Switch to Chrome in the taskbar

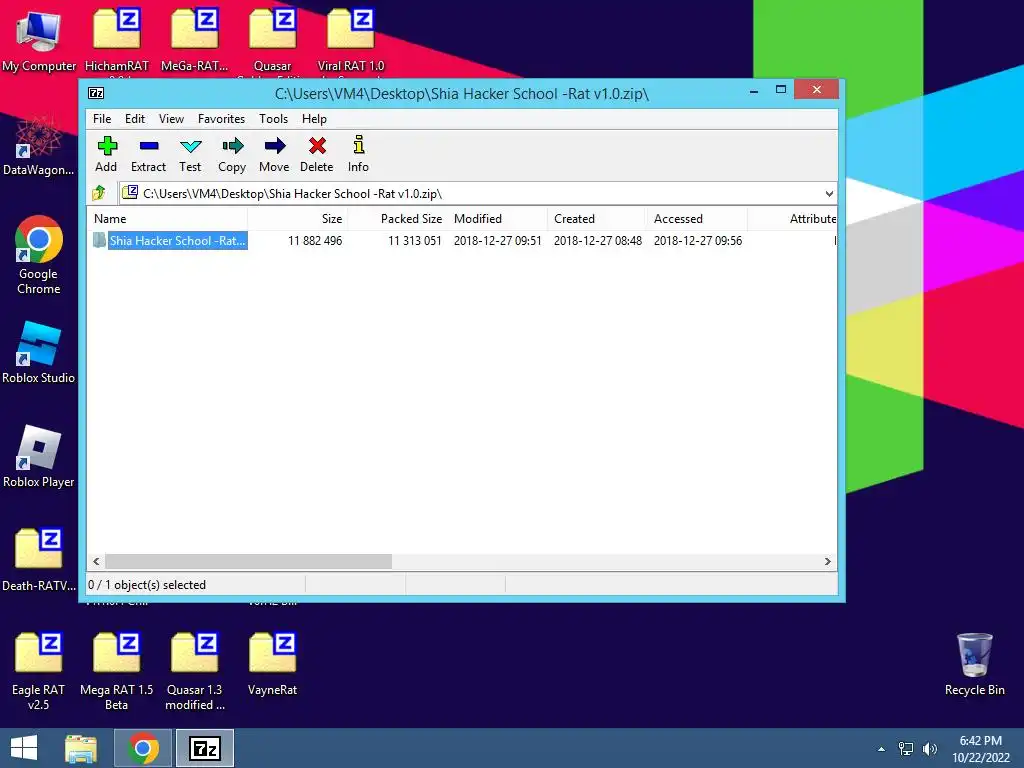(x=143, y=748)
